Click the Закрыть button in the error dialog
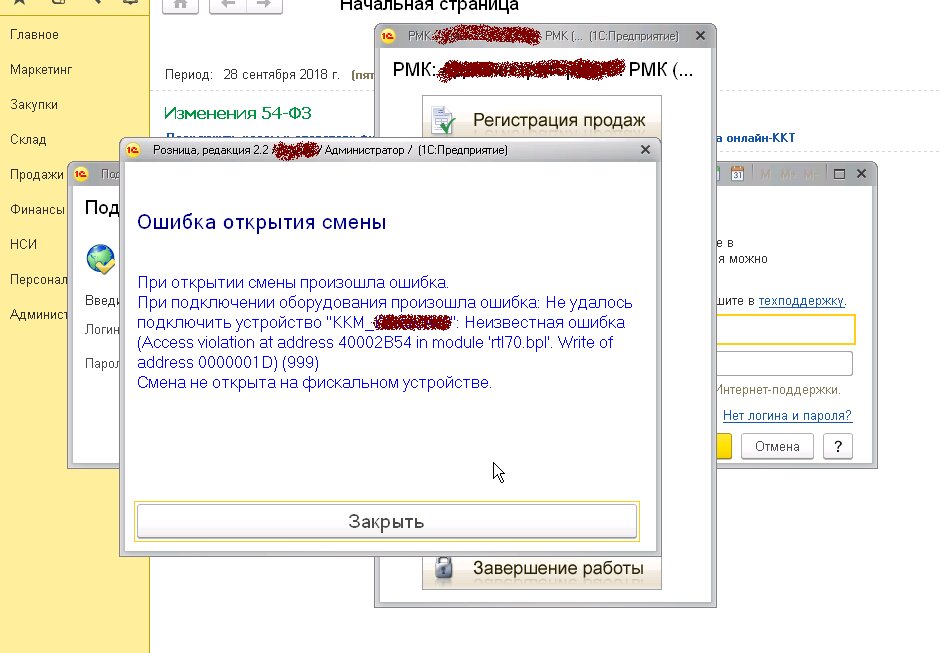 click(x=386, y=521)
